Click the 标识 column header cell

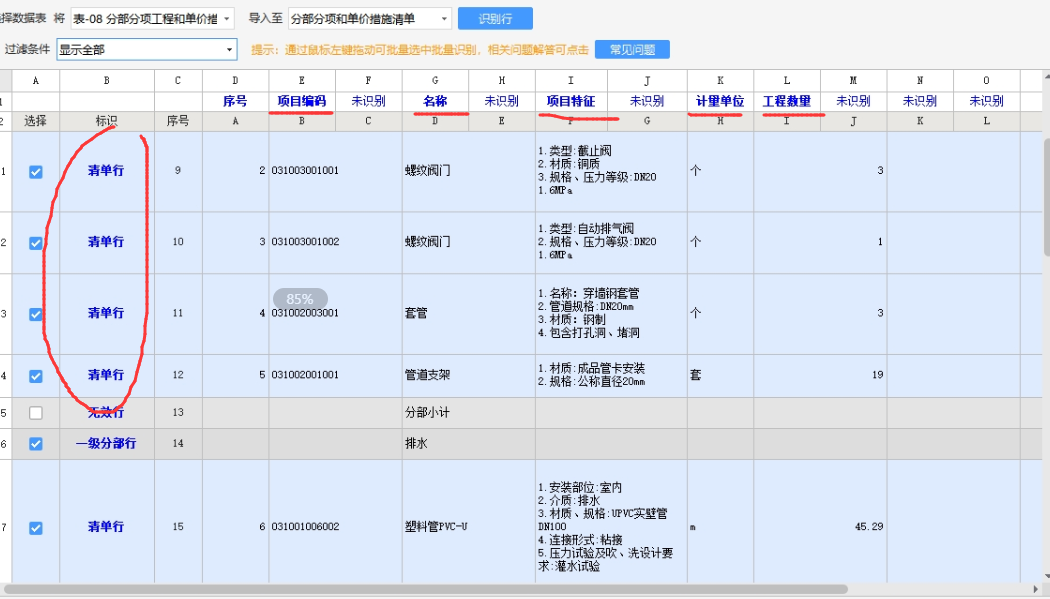(106, 121)
